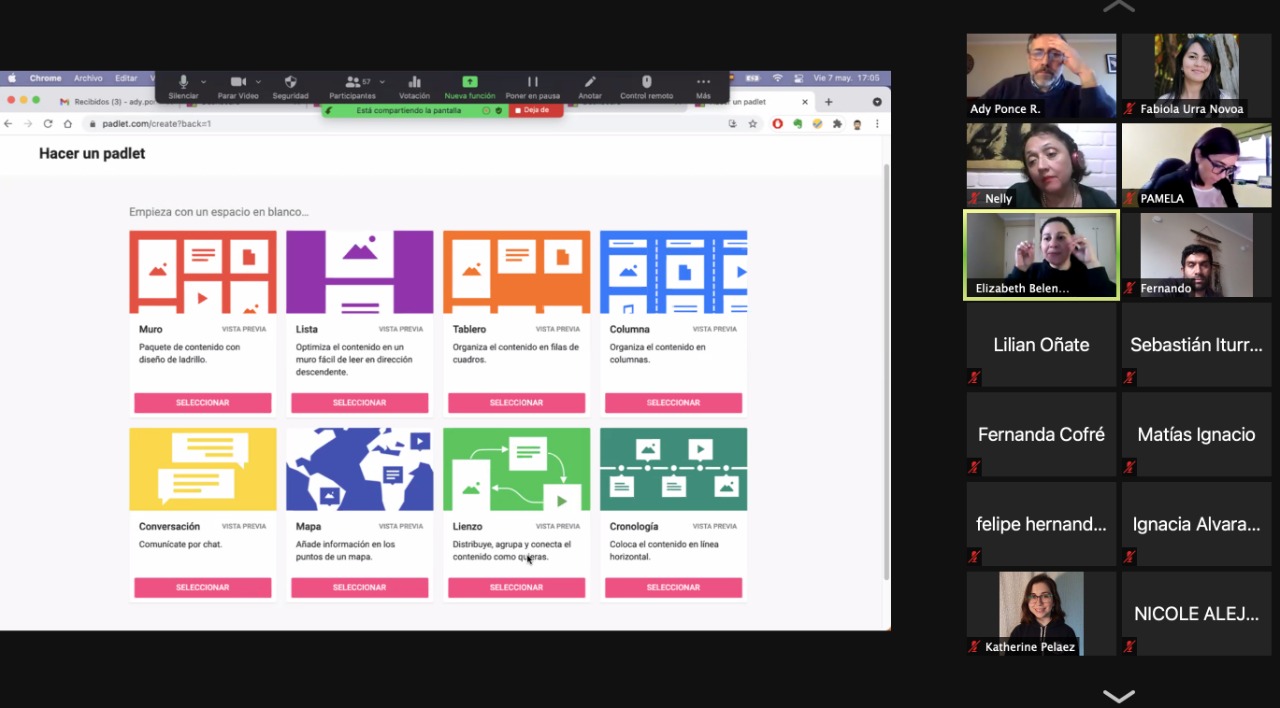Open Vista previa for Mapa

[x=401, y=526]
